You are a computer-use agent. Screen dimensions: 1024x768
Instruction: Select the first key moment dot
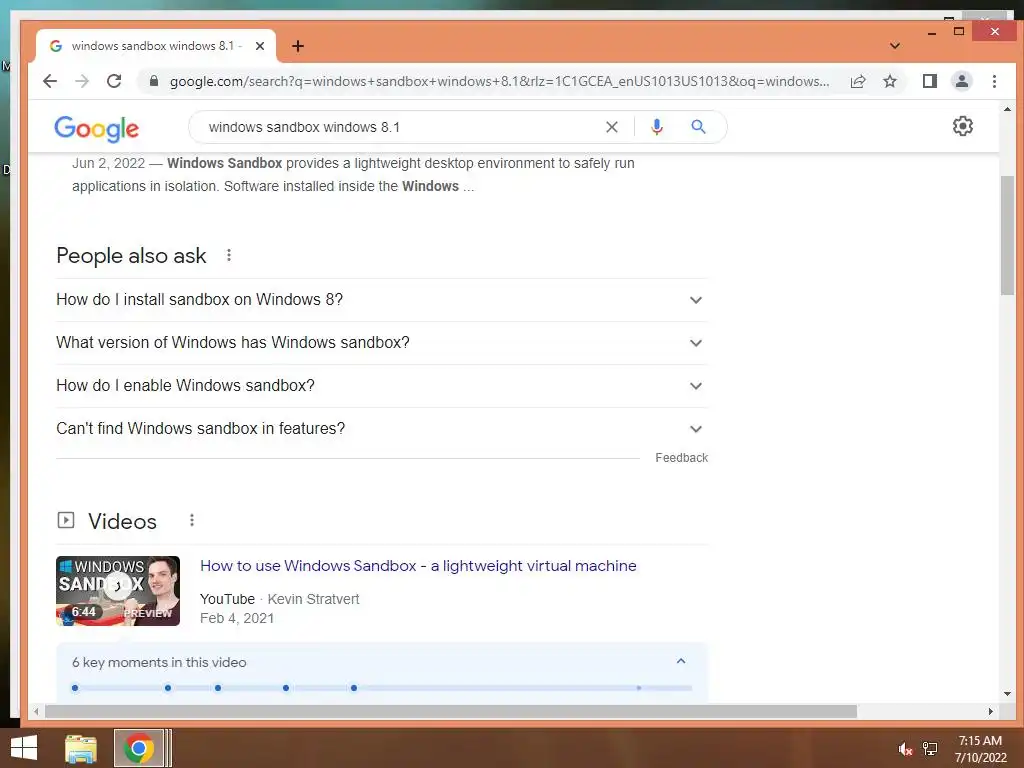point(75,688)
